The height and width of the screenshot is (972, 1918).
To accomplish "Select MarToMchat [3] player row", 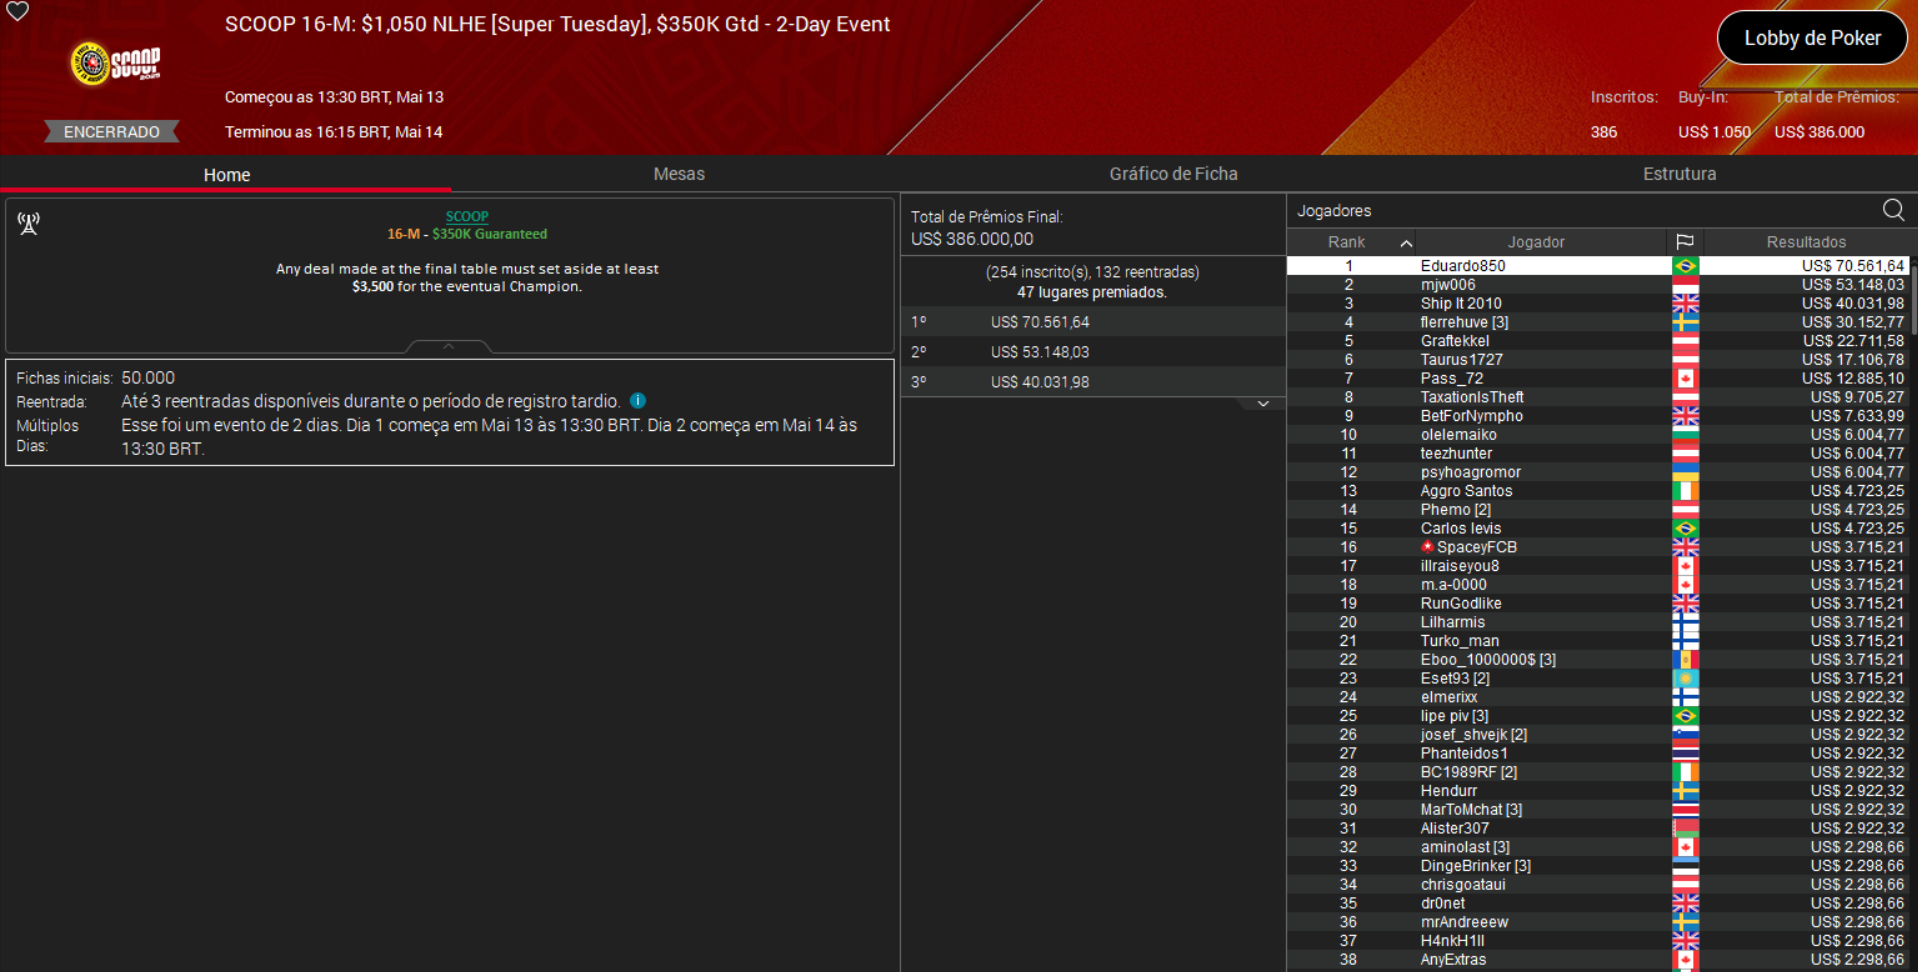I will click(x=1598, y=810).
